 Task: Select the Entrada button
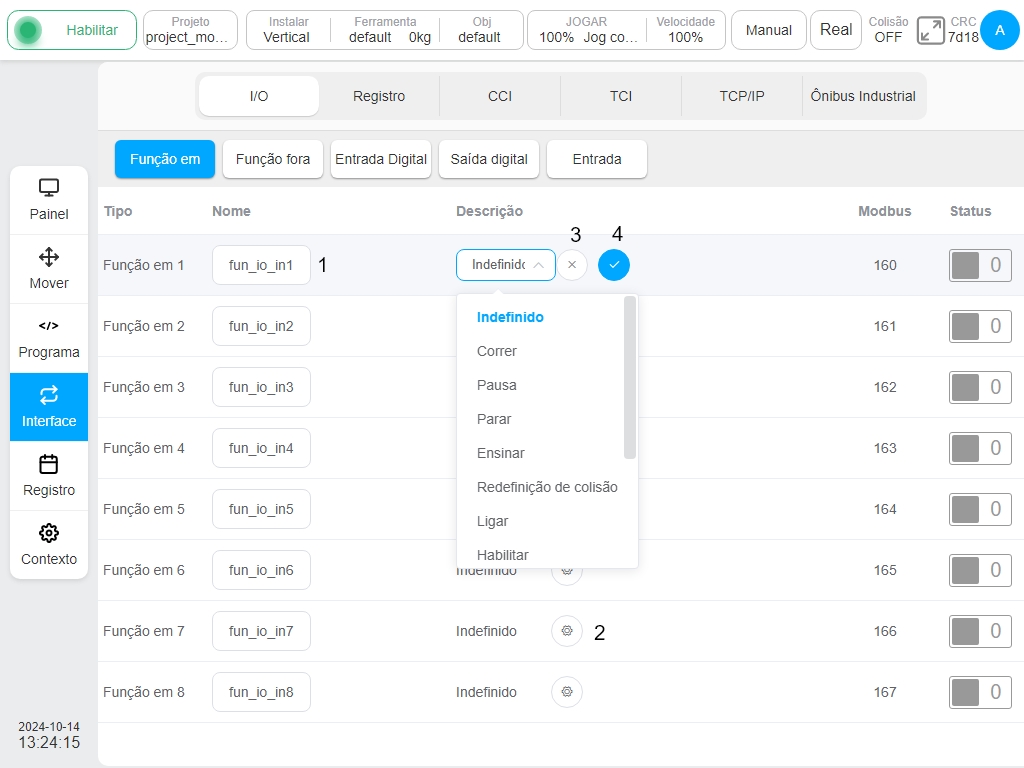tap(597, 159)
